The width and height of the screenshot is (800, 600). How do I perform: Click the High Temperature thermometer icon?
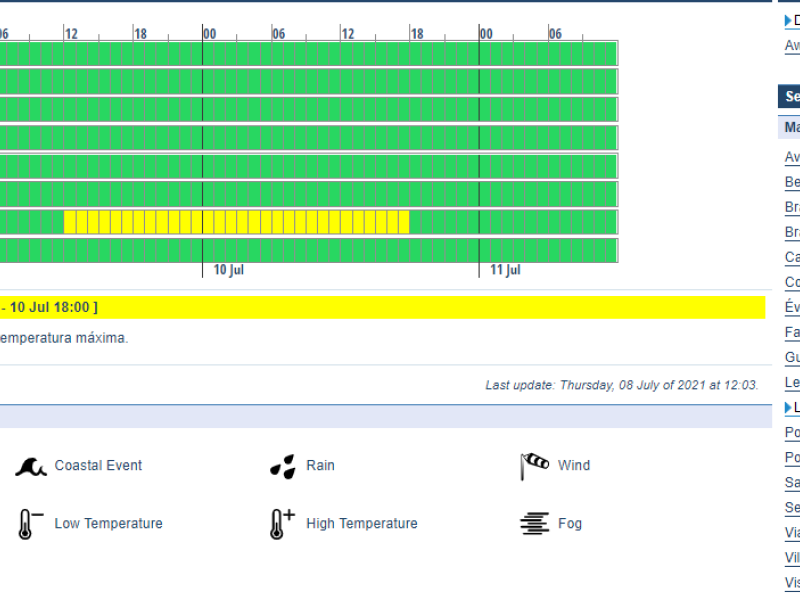[282, 524]
